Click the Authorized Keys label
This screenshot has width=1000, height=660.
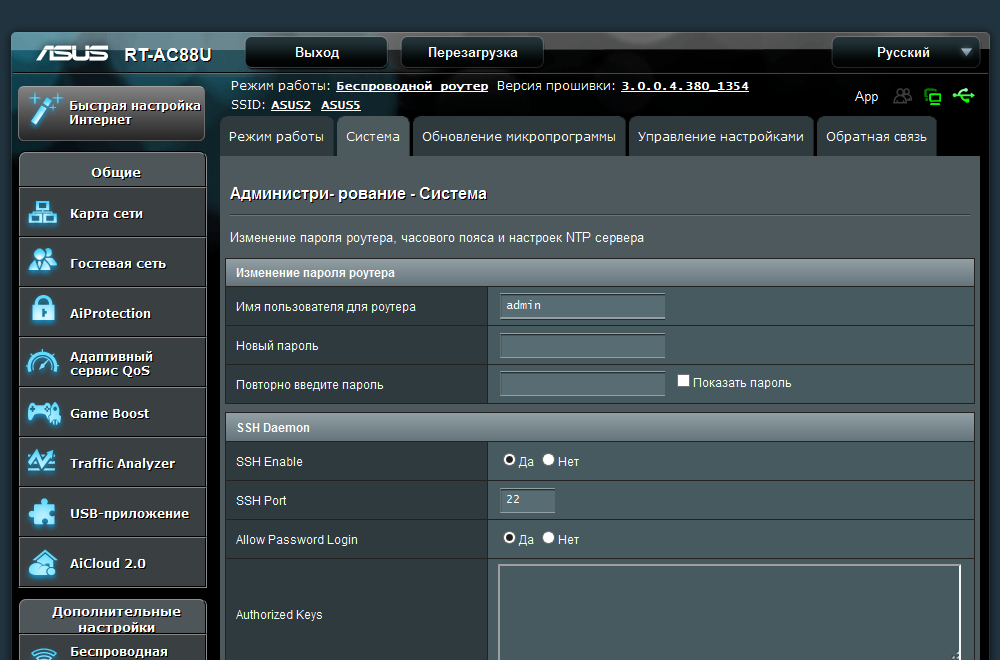click(x=279, y=615)
